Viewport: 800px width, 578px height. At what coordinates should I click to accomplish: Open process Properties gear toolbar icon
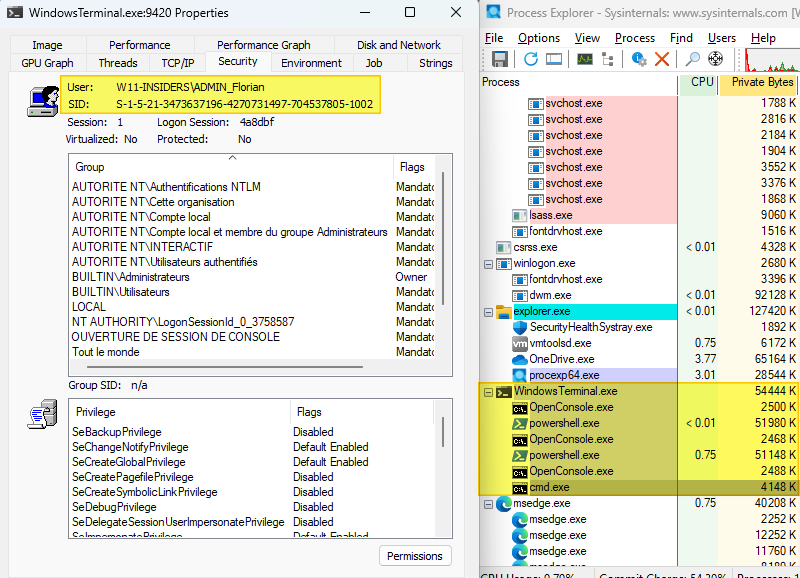pyautogui.click(x=637, y=60)
